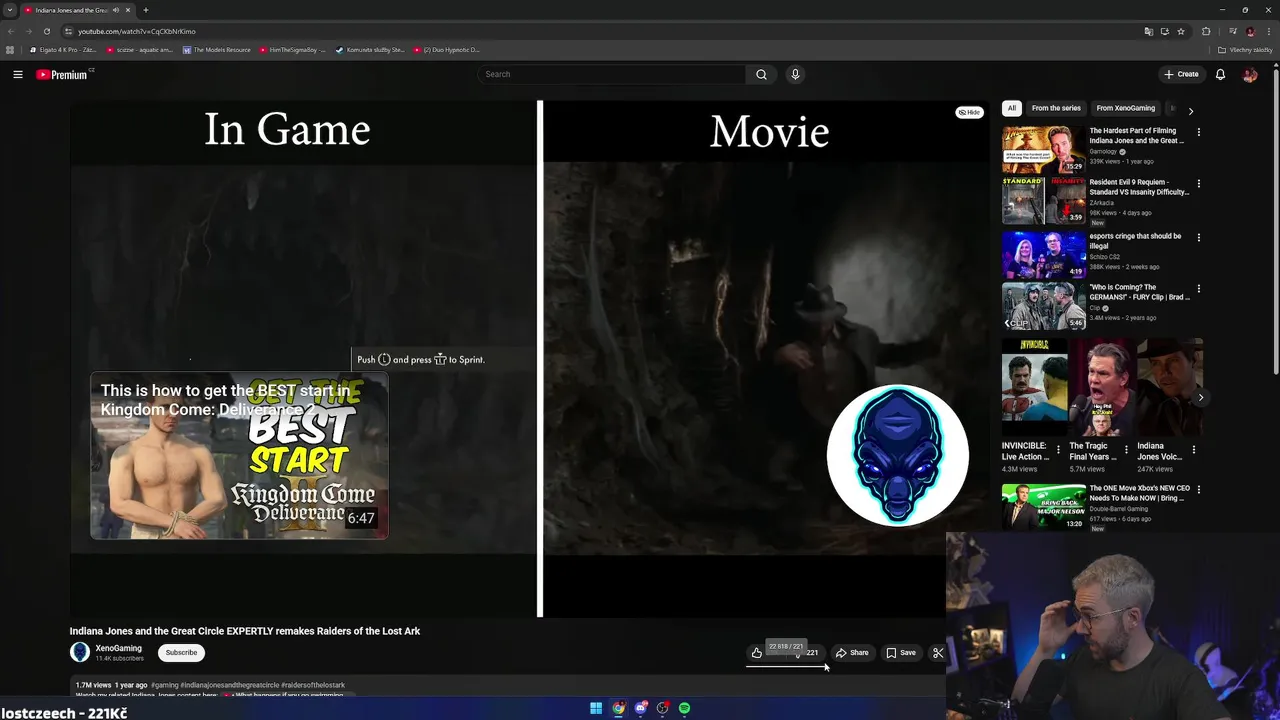Image resolution: width=1280 pixels, height=720 pixels.
Task: Open Discord from the taskbar
Action: 641,708
